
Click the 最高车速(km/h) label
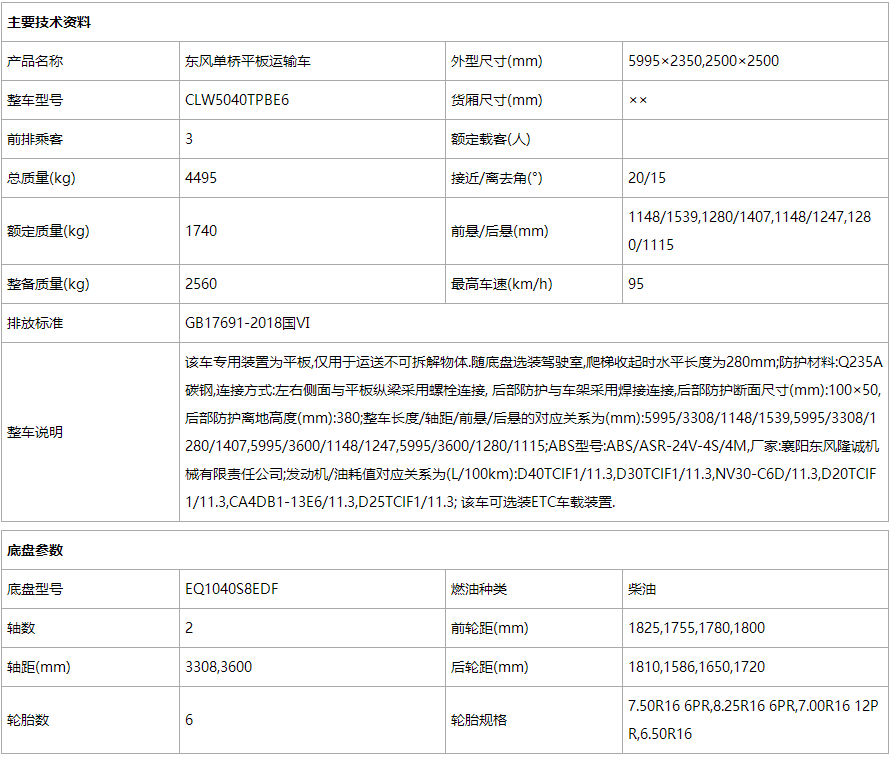coord(501,284)
